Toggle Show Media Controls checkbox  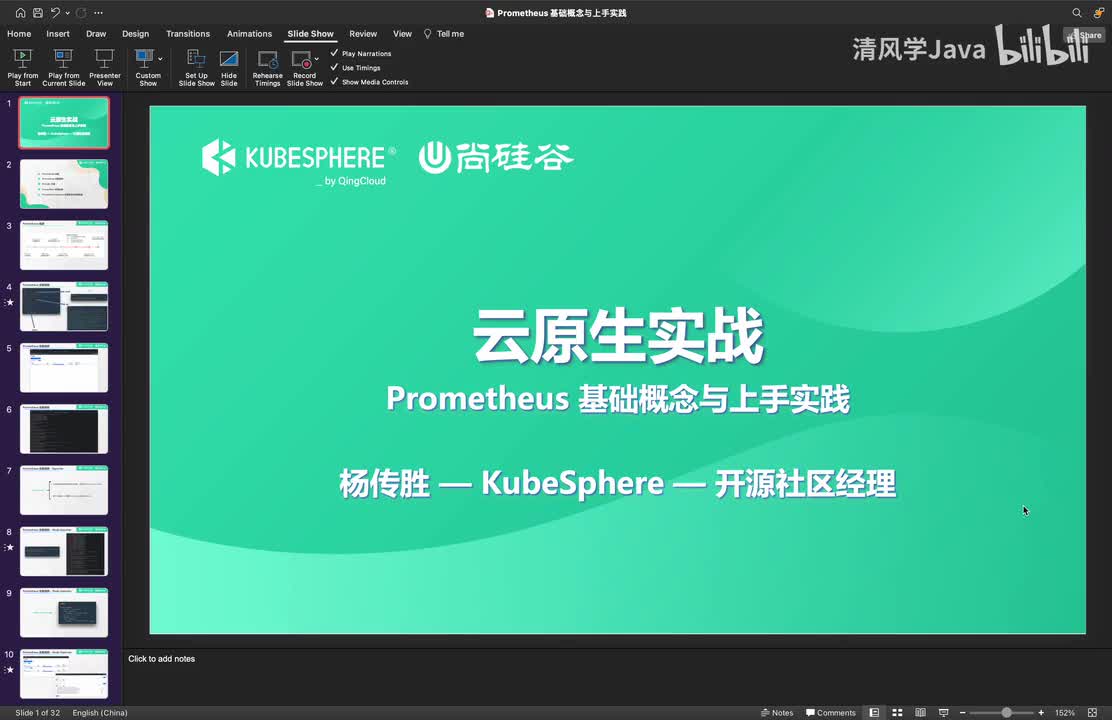(335, 82)
